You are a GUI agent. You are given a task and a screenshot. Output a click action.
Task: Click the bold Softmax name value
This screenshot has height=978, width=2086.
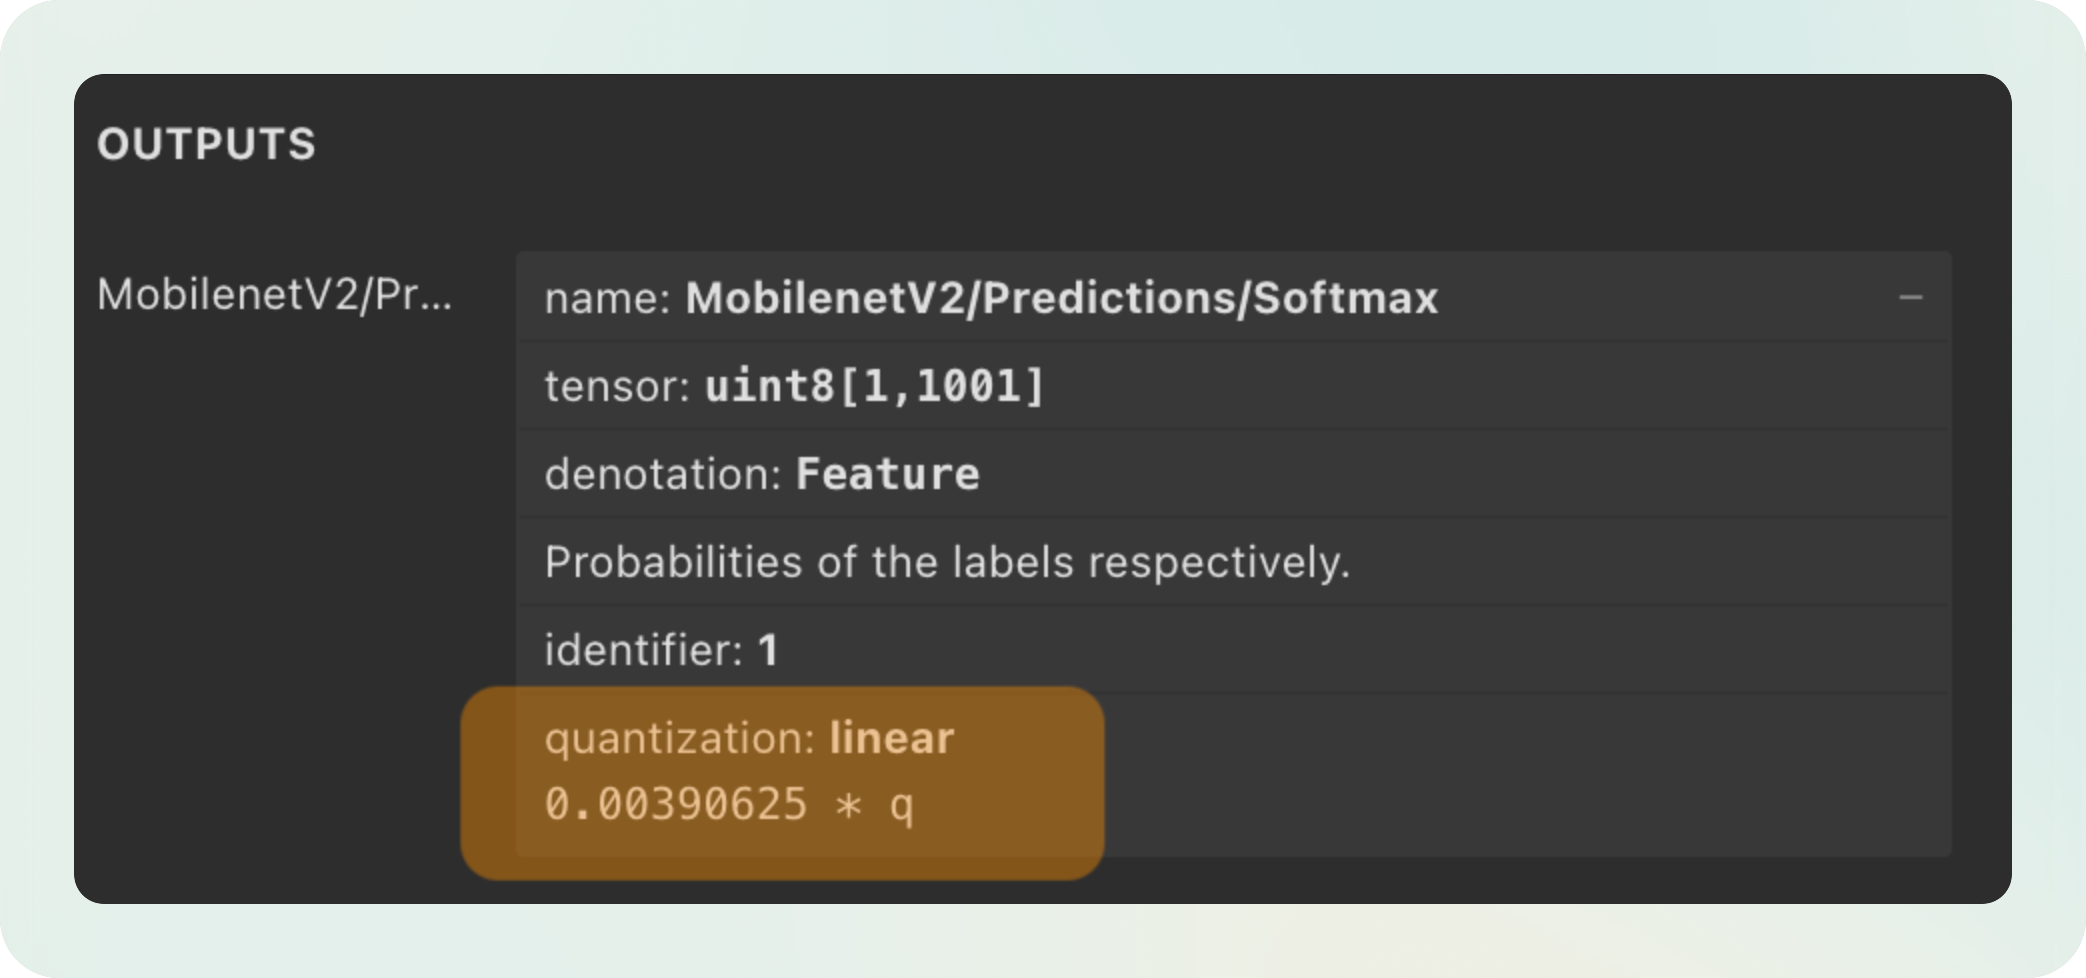[1062, 297]
